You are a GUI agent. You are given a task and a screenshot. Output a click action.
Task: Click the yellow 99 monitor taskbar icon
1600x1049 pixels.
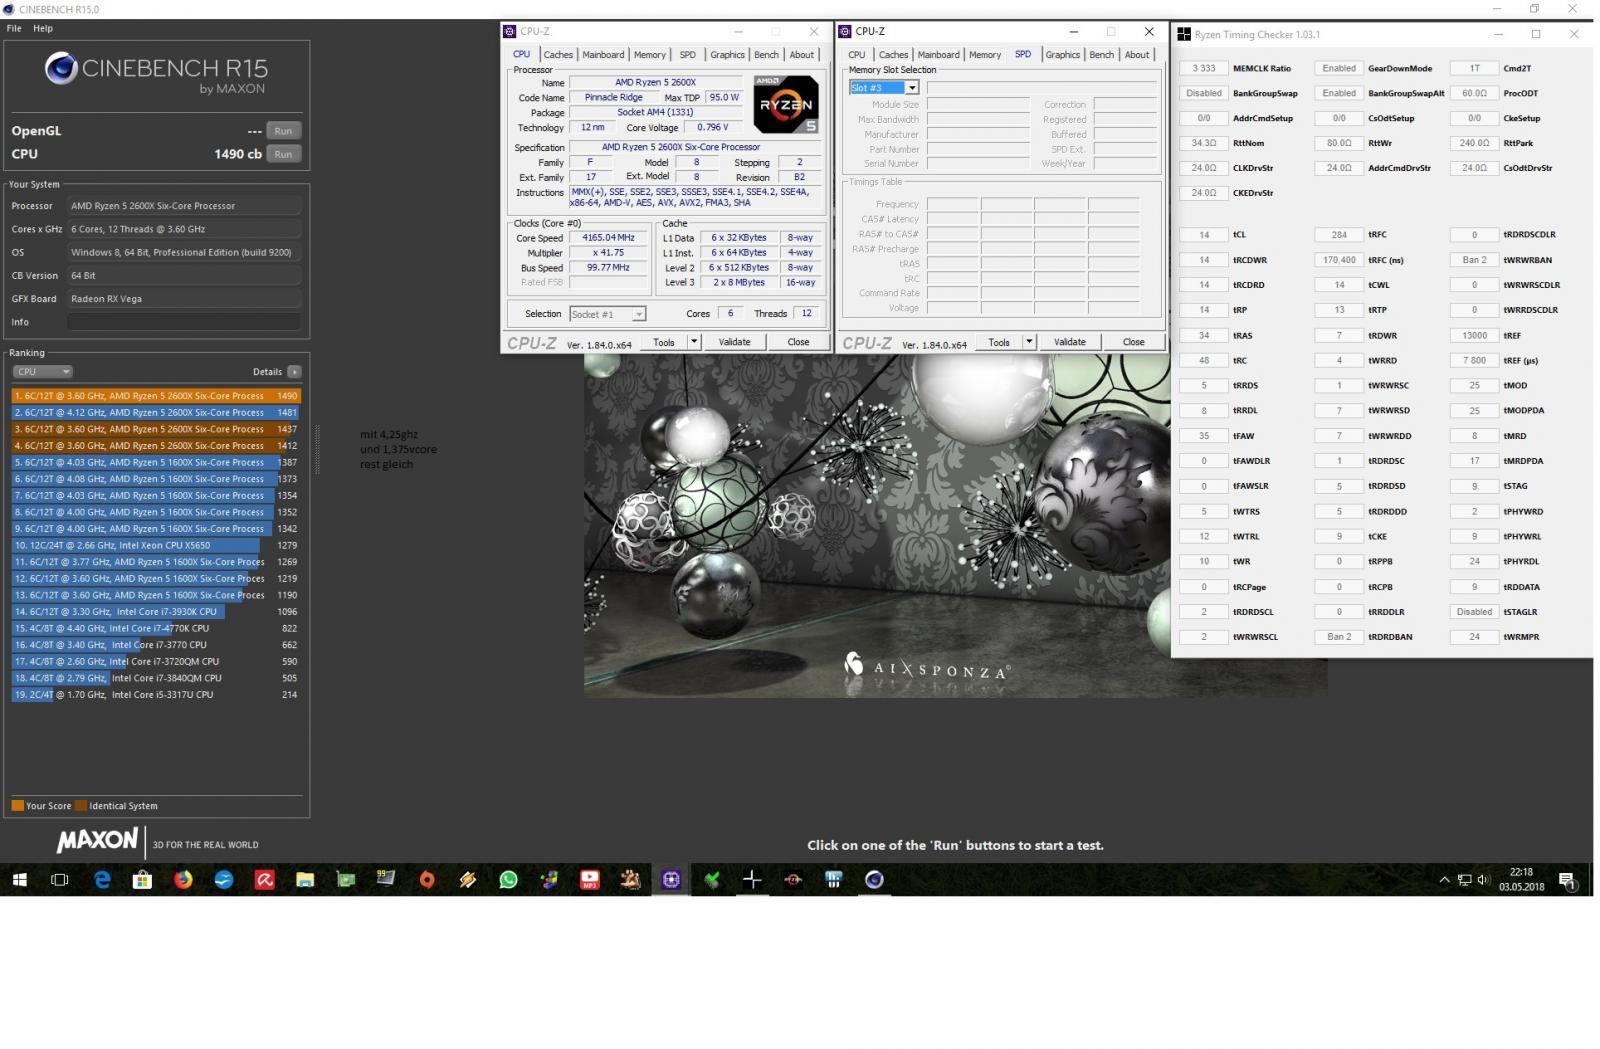386,880
